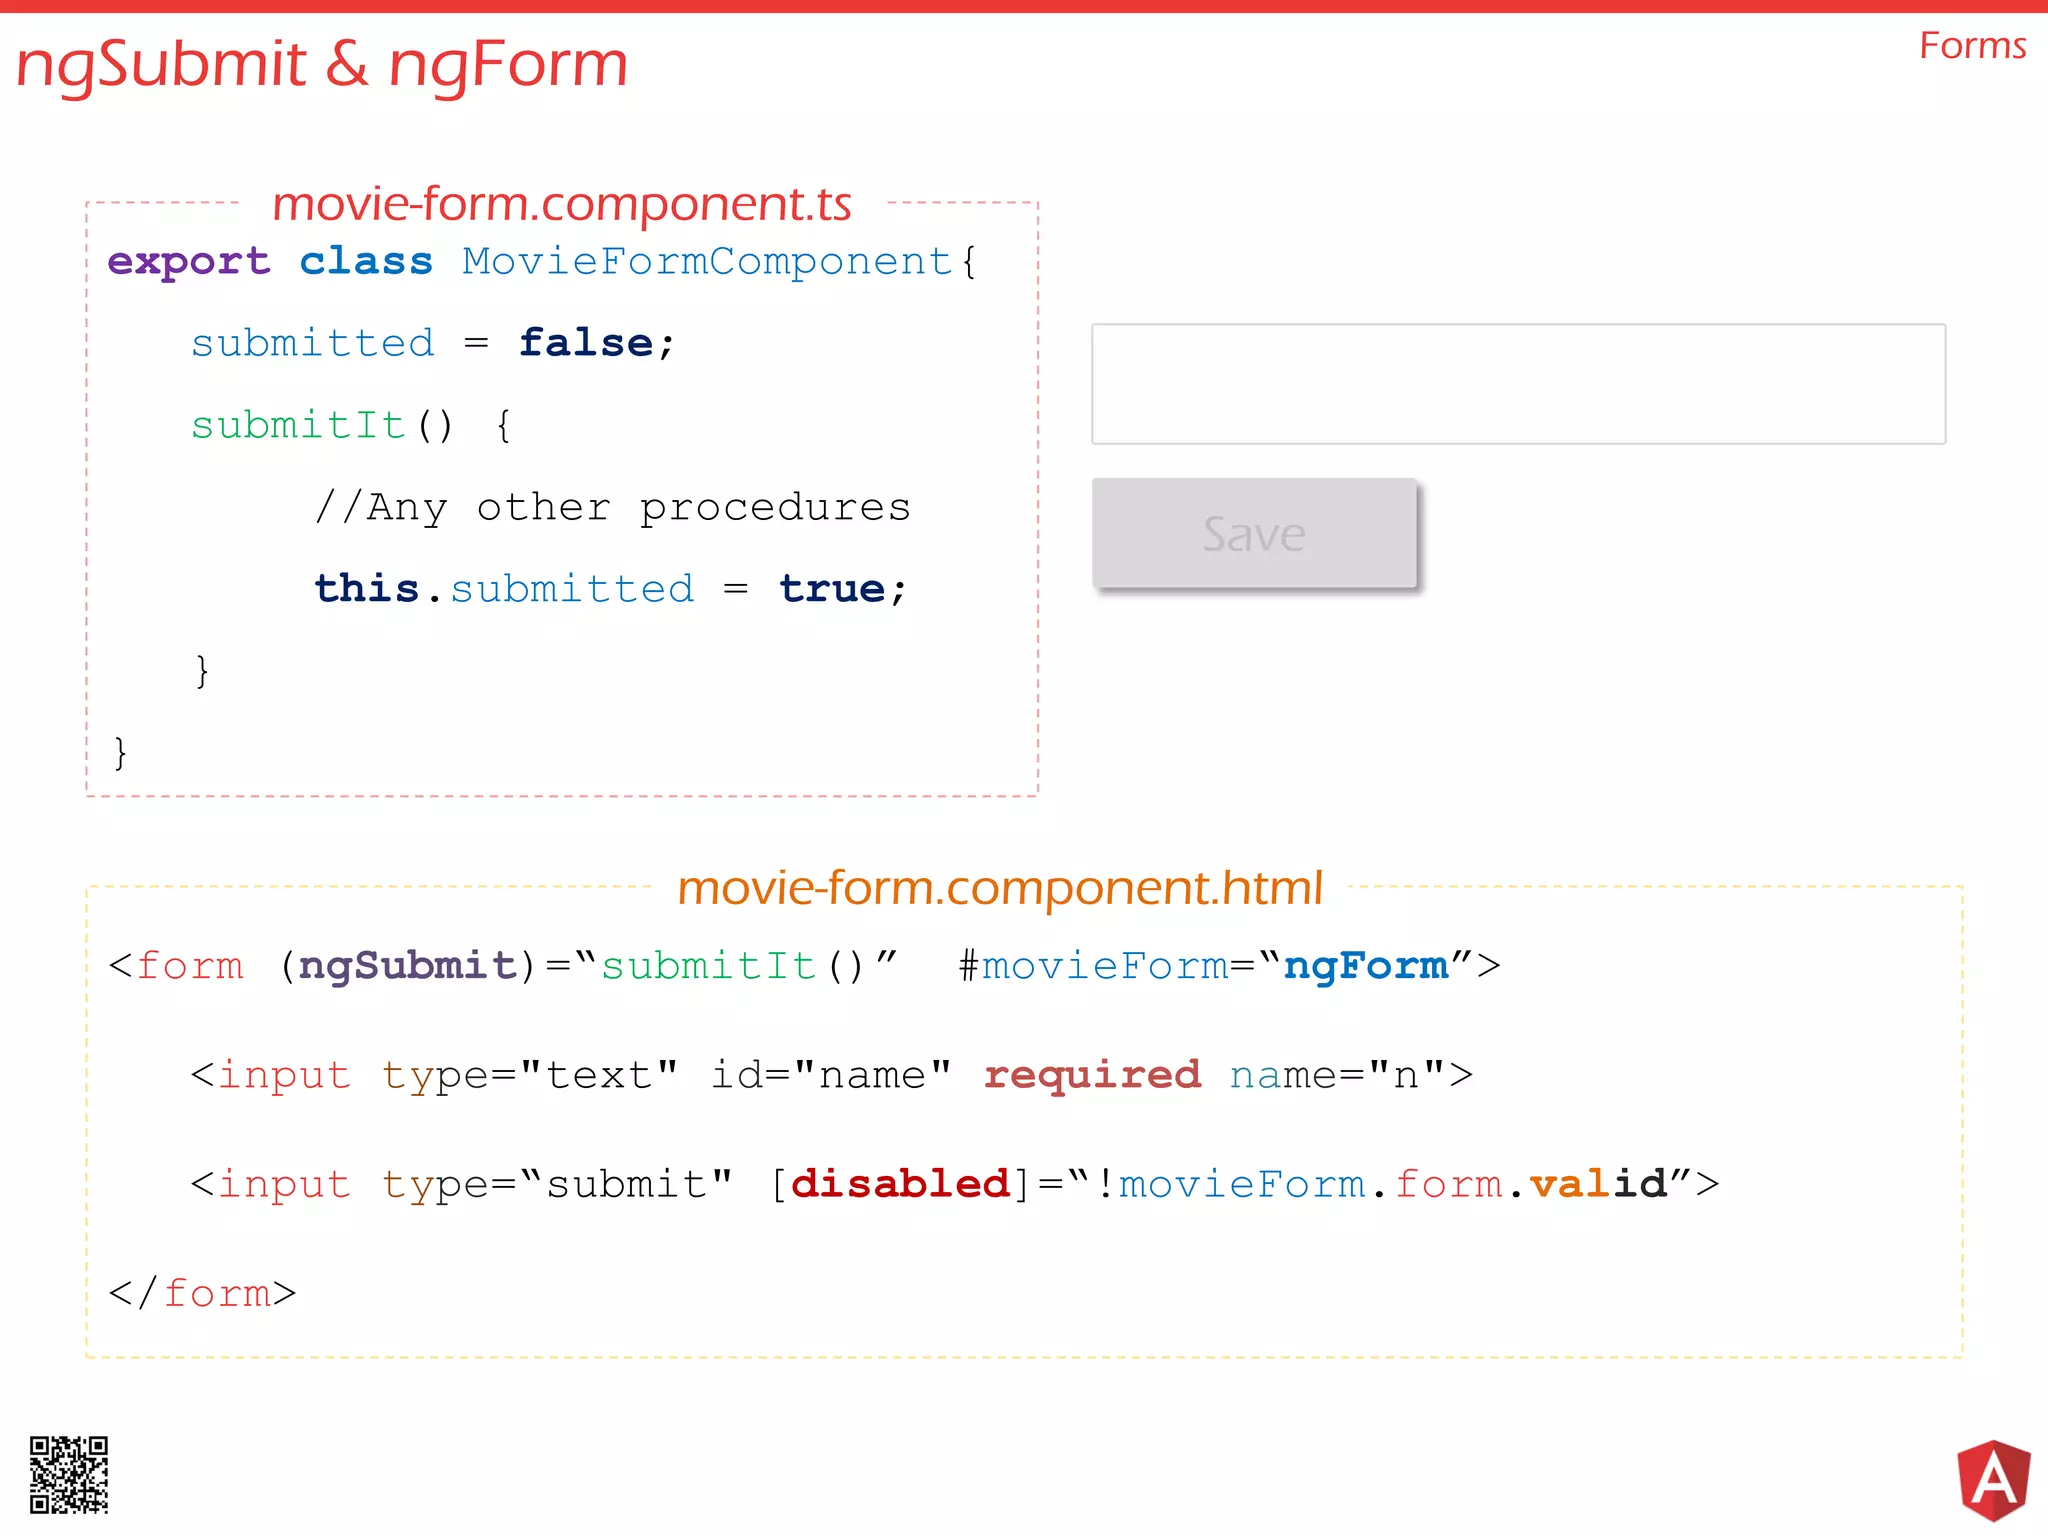Click the 'type=“submit"' attribute

[557, 1185]
